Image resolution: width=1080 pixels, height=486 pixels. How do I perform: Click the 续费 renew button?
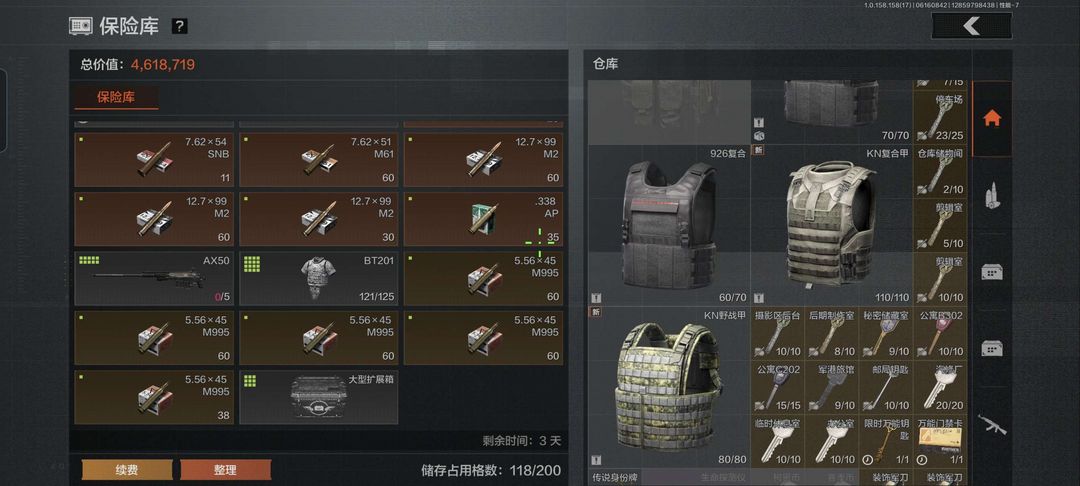tap(127, 470)
